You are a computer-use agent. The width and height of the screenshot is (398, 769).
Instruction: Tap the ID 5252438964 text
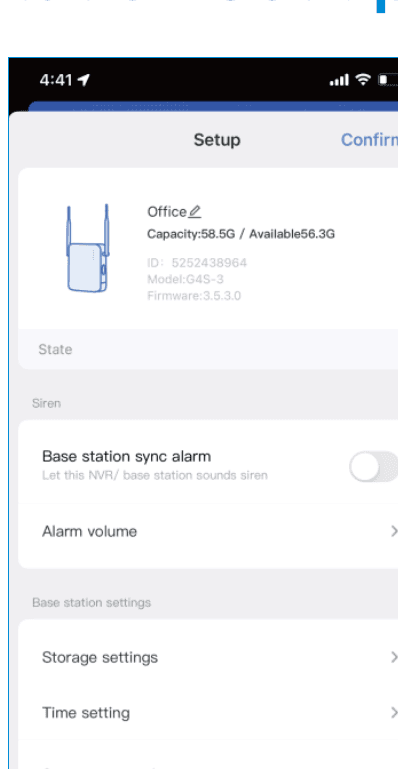(197, 263)
